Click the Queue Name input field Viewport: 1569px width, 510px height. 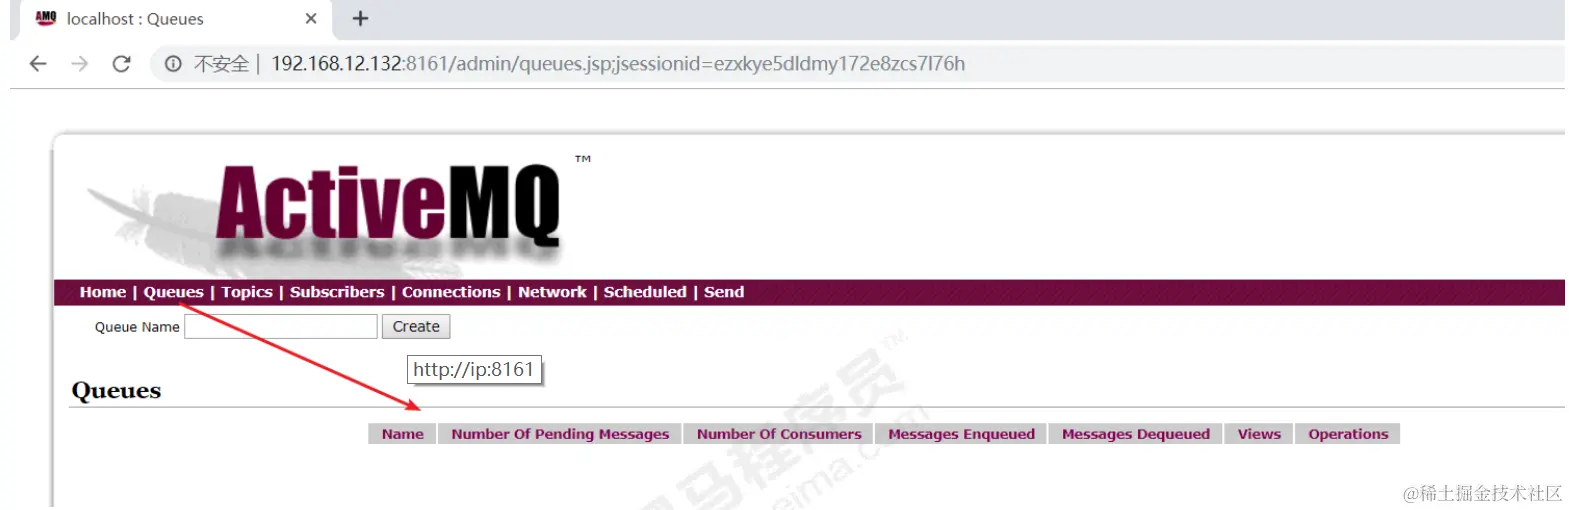pyautogui.click(x=281, y=327)
